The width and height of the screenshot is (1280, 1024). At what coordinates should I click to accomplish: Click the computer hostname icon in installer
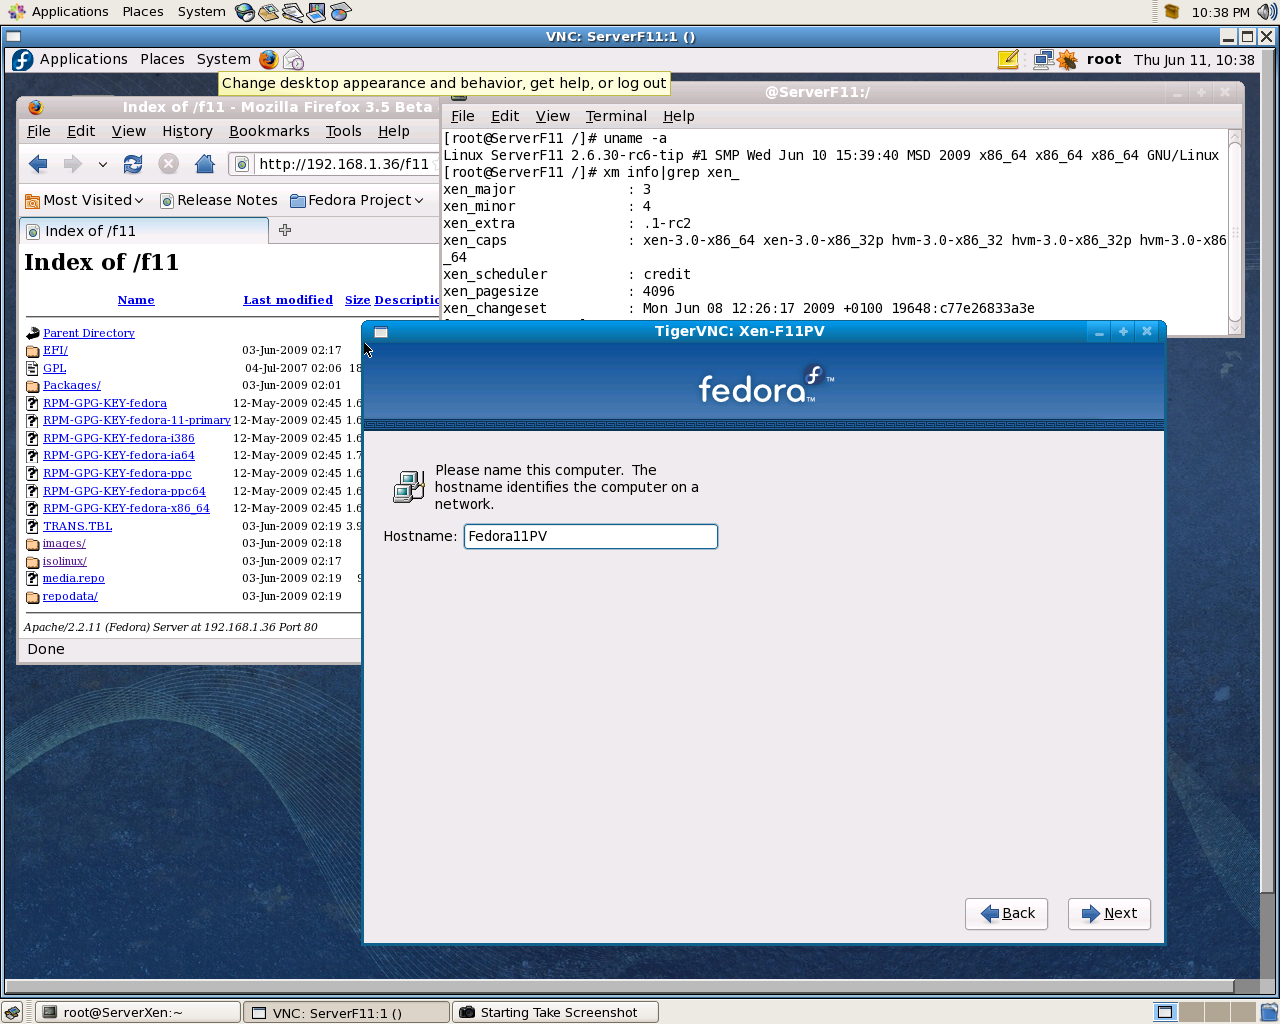(409, 487)
